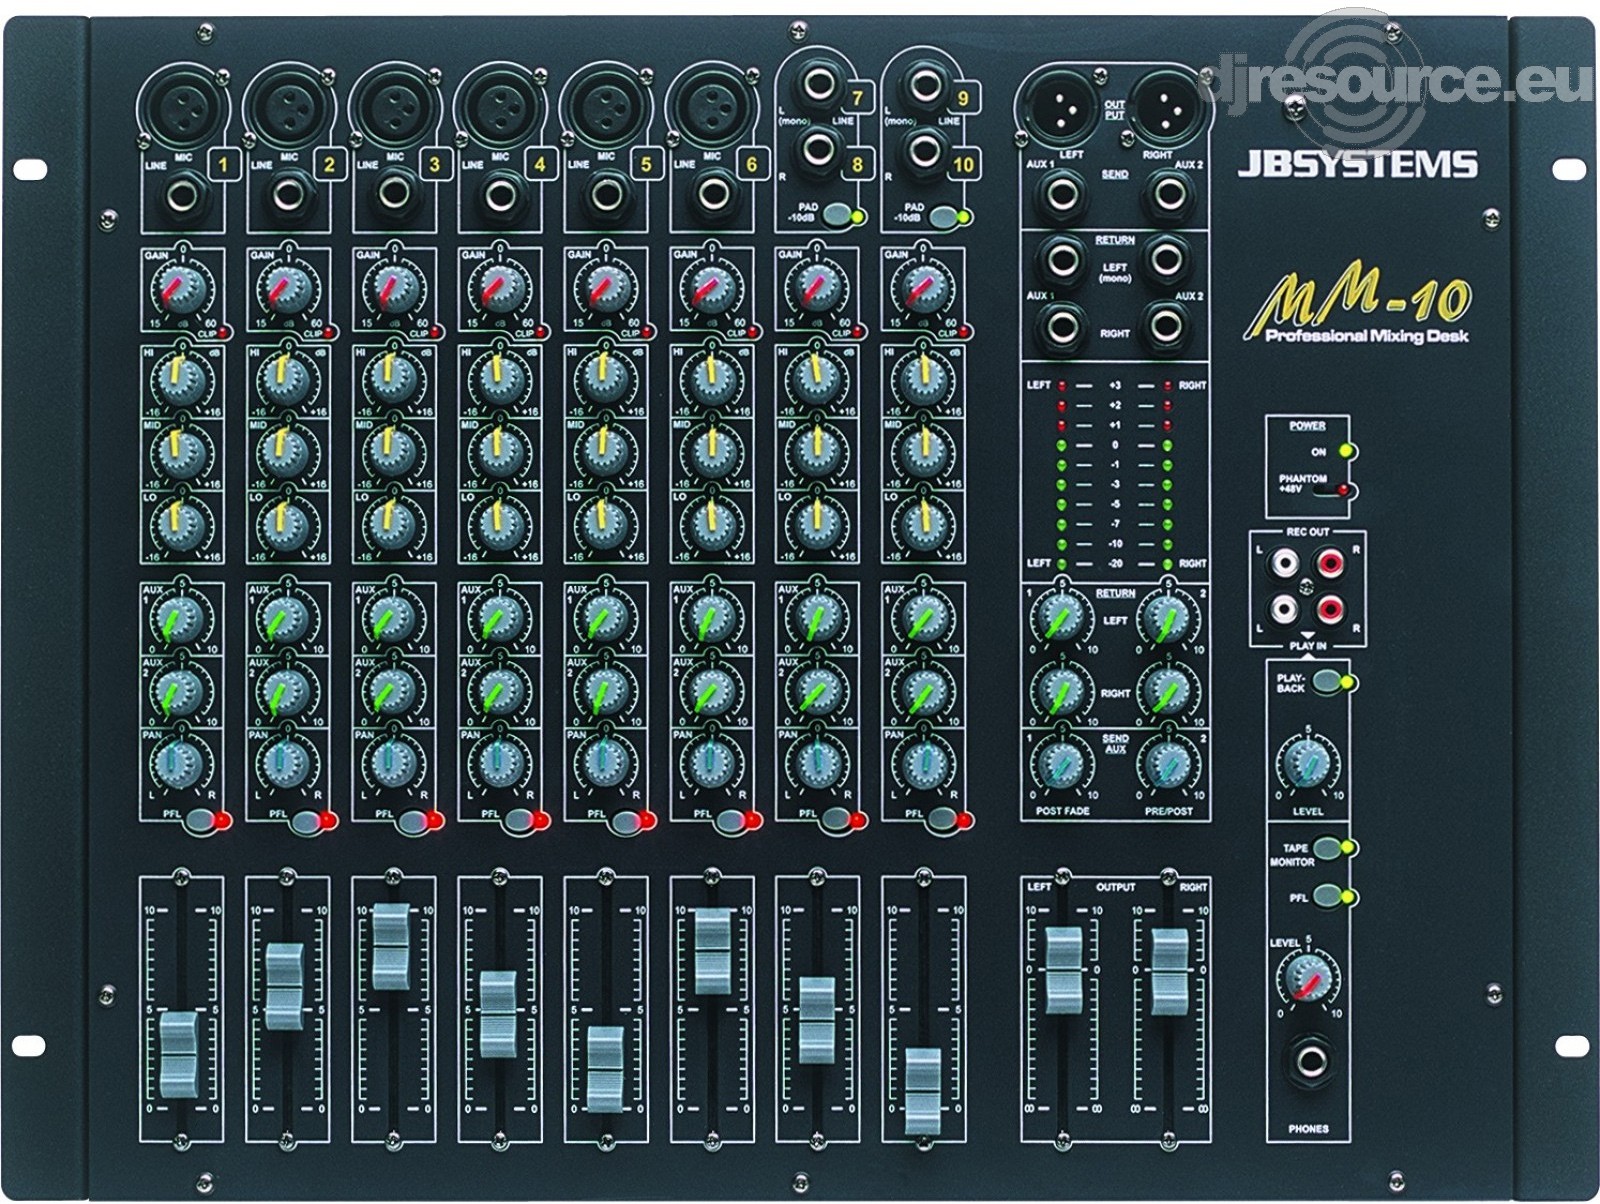The height and width of the screenshot is (1204, 1600).
Task: Click the LEFT OUTPUT master fader
Action: point(1064,970)
